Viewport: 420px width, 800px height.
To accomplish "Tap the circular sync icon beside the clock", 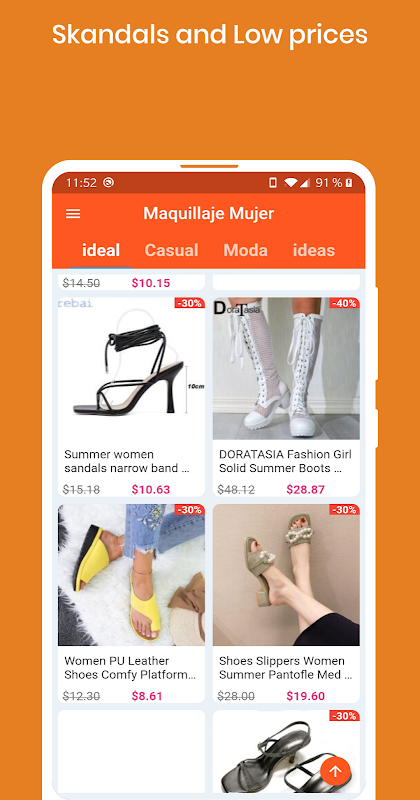I will coord(108,183).
